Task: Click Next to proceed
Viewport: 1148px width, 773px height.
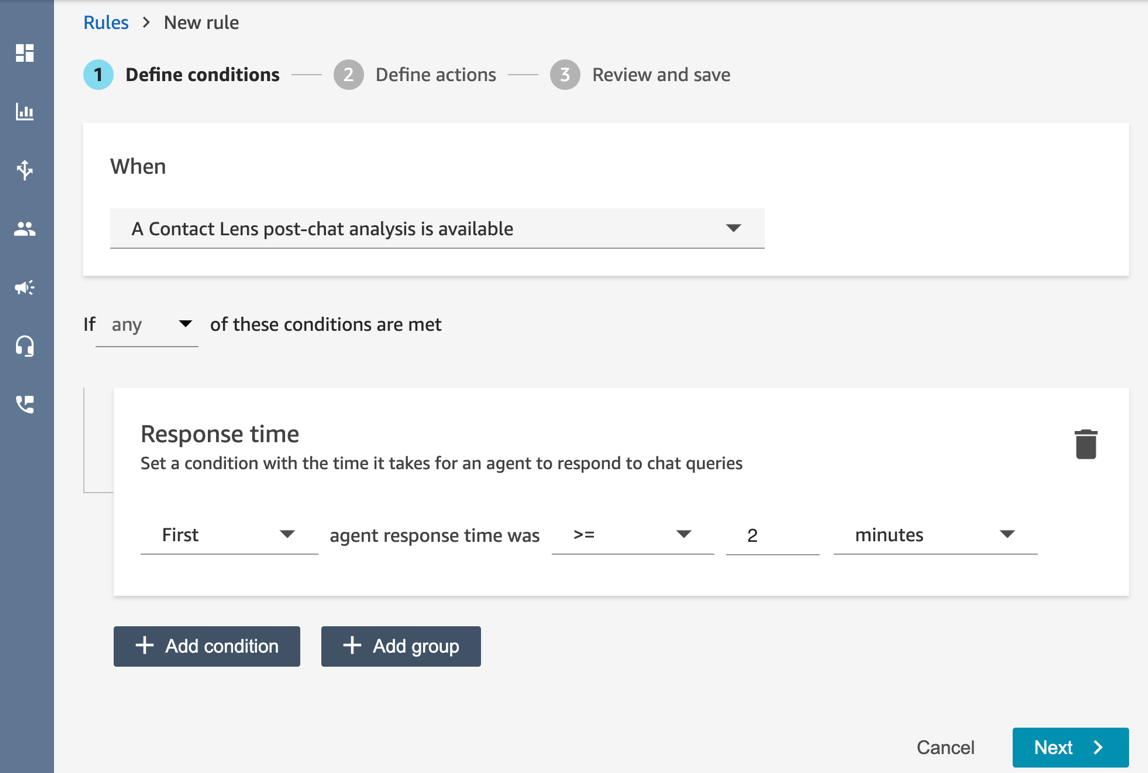Action: (x=1070, y=747)
